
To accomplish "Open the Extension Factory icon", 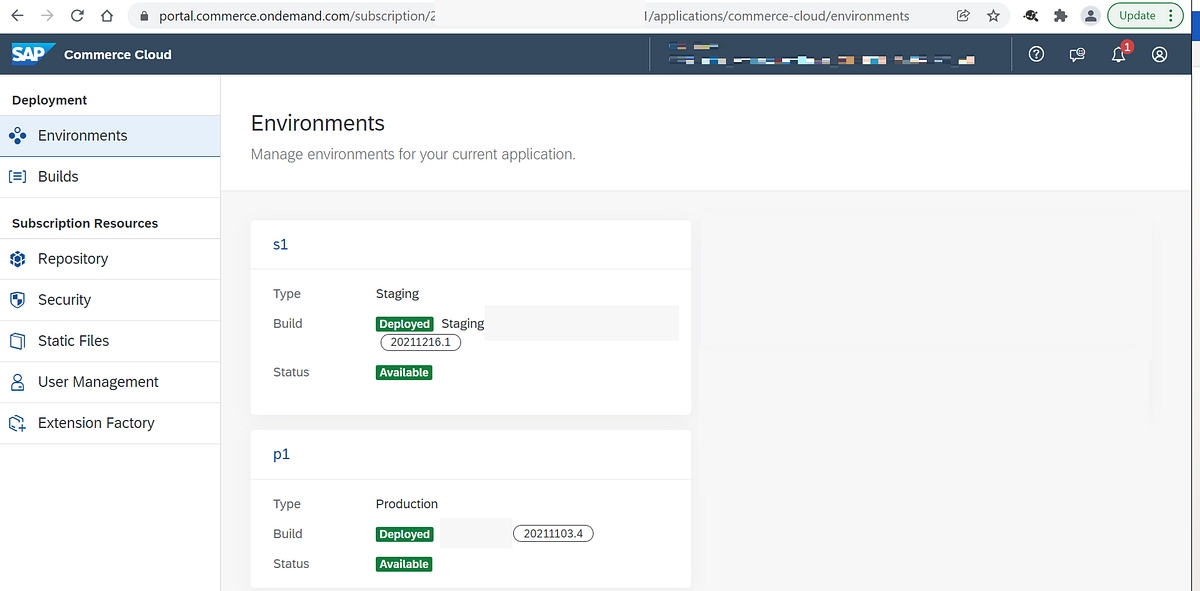I will pyautogui.click(x=19, y=423).
